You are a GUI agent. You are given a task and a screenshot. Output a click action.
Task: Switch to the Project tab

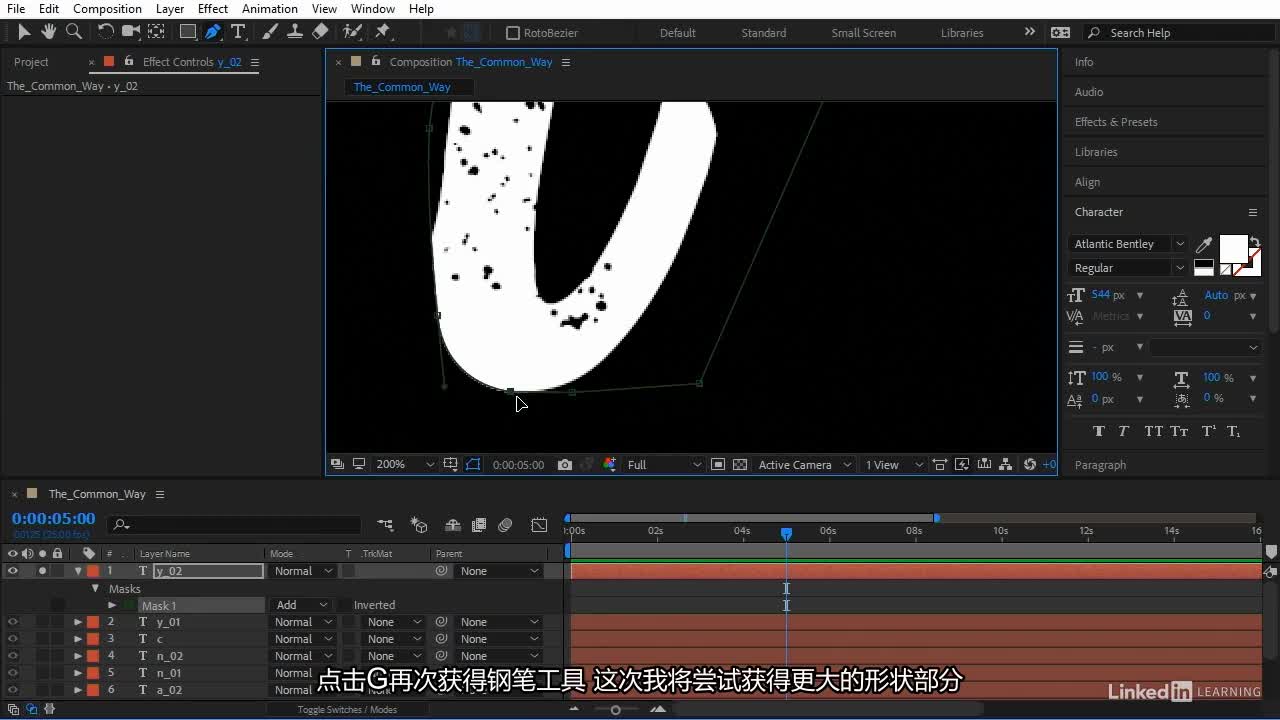31,62
